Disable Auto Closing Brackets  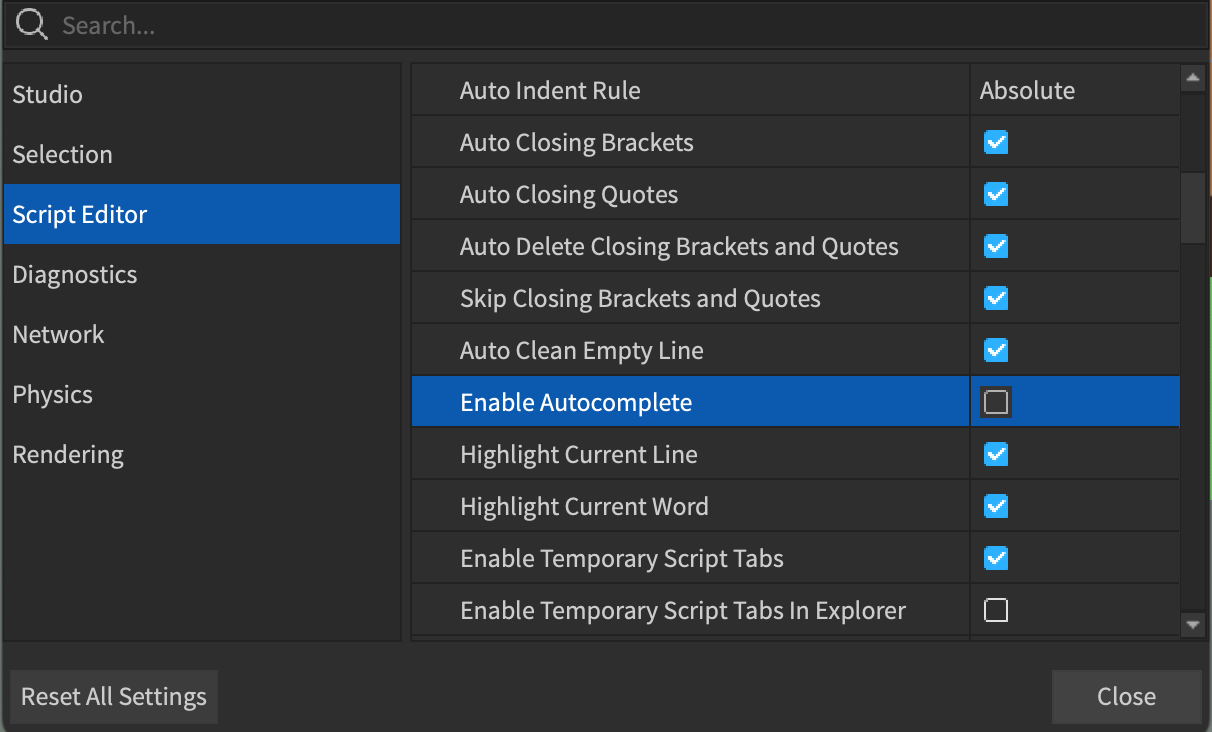[x=996, y=142]
